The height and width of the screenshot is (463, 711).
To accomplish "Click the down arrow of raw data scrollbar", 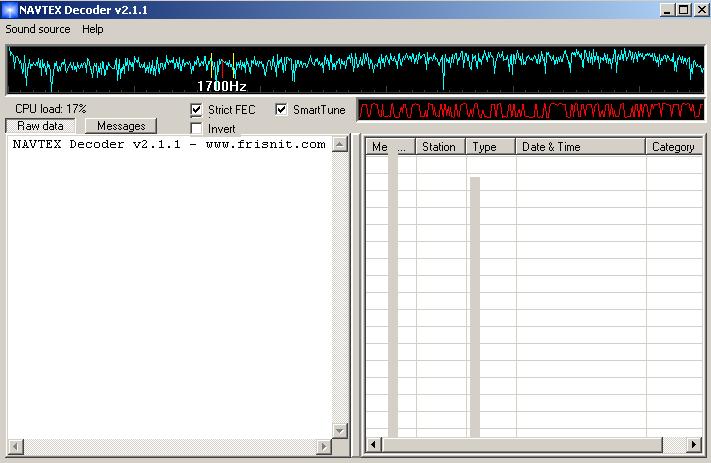I will (340, 430).
